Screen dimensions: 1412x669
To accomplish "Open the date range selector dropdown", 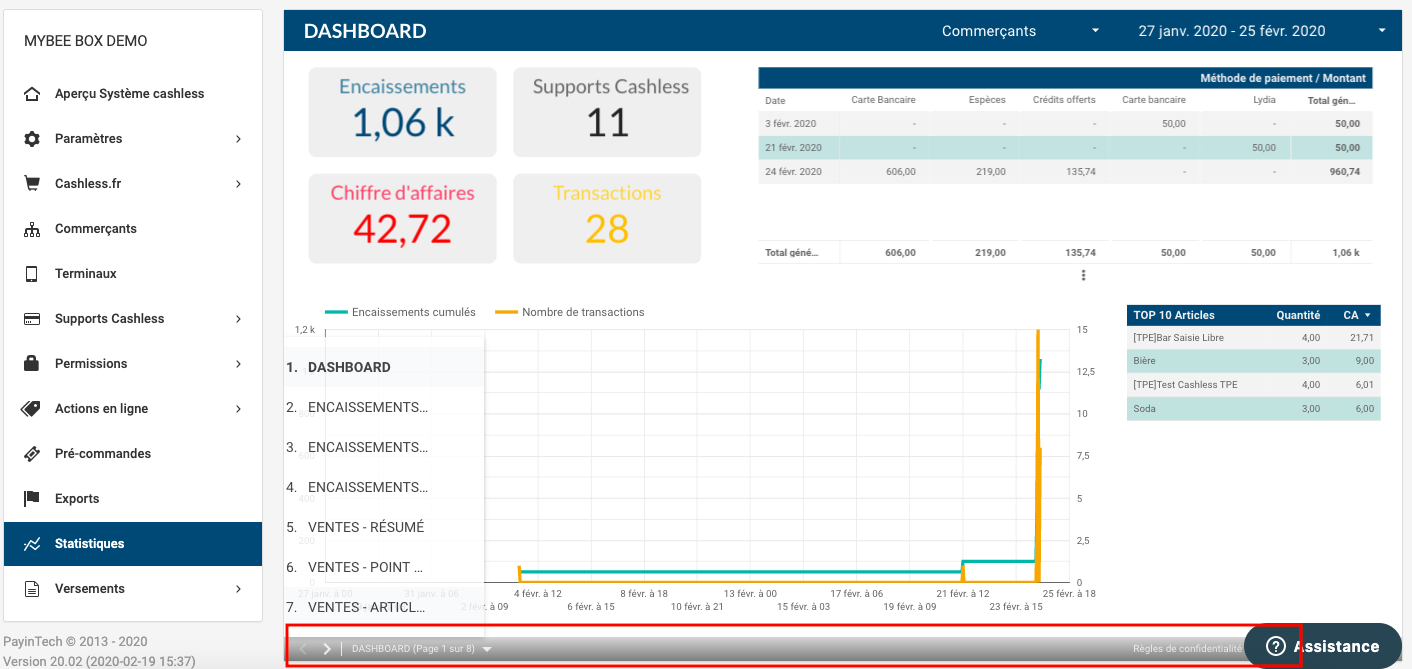I will coord(1262,31).
